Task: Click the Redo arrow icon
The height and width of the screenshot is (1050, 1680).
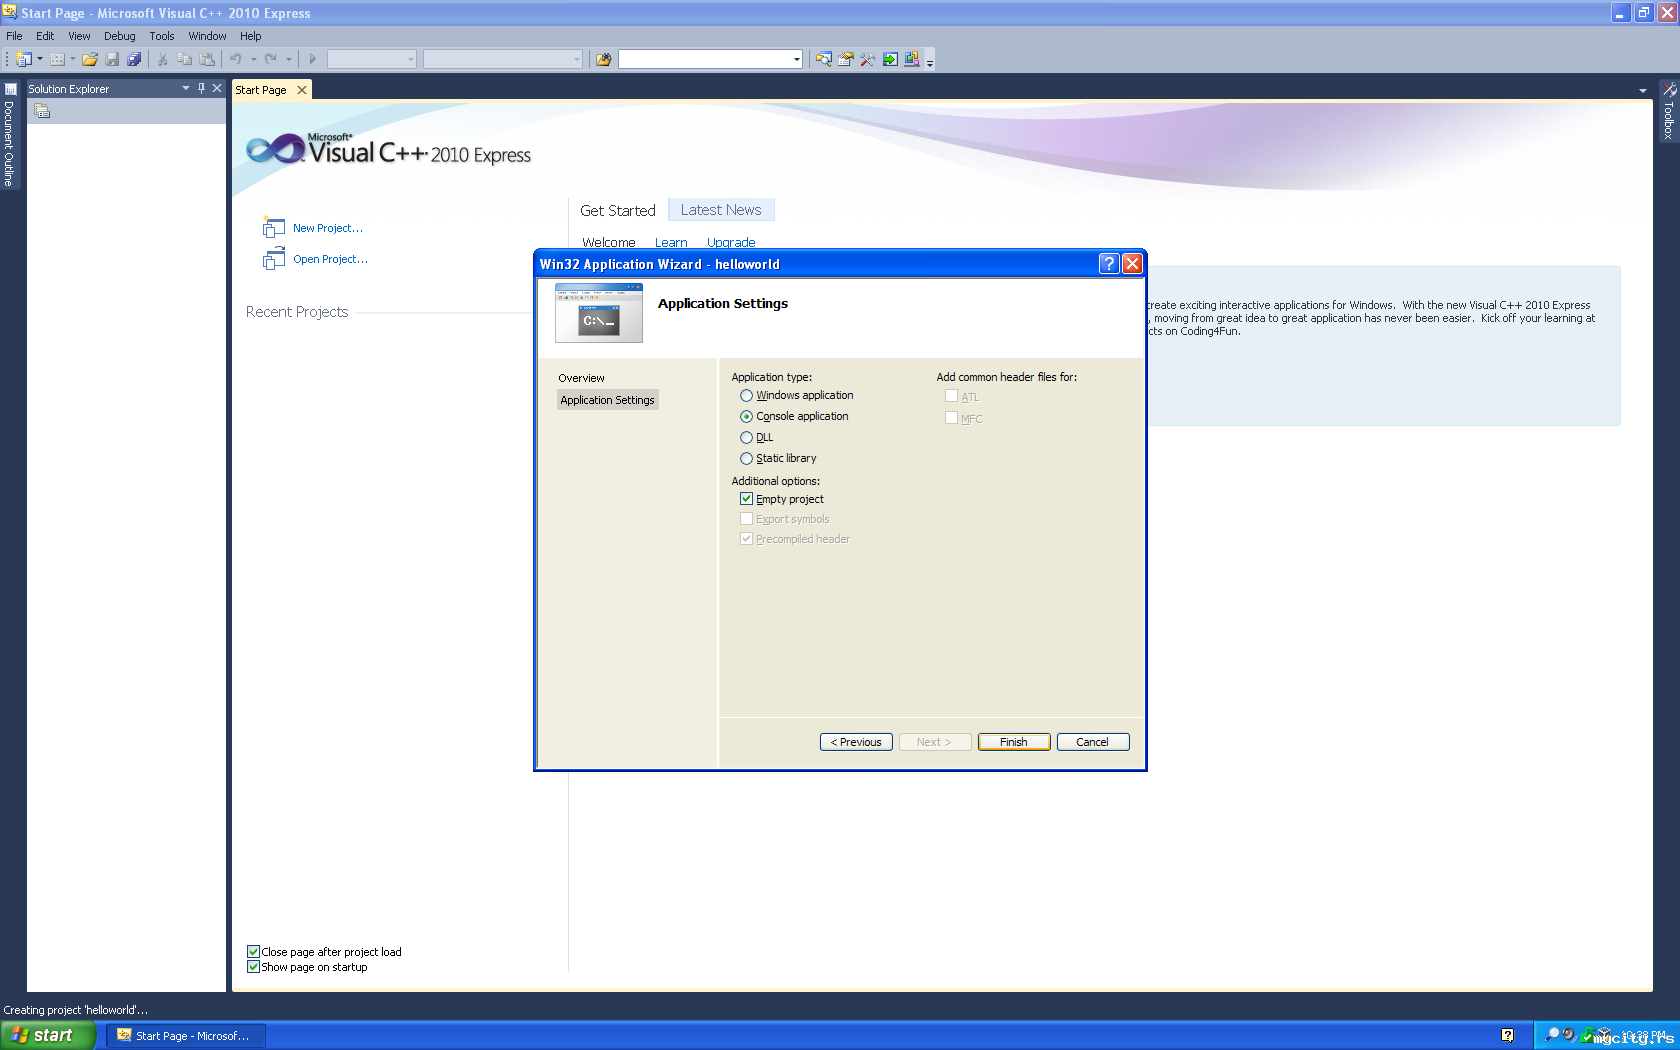Action: (x=271, y=59)
